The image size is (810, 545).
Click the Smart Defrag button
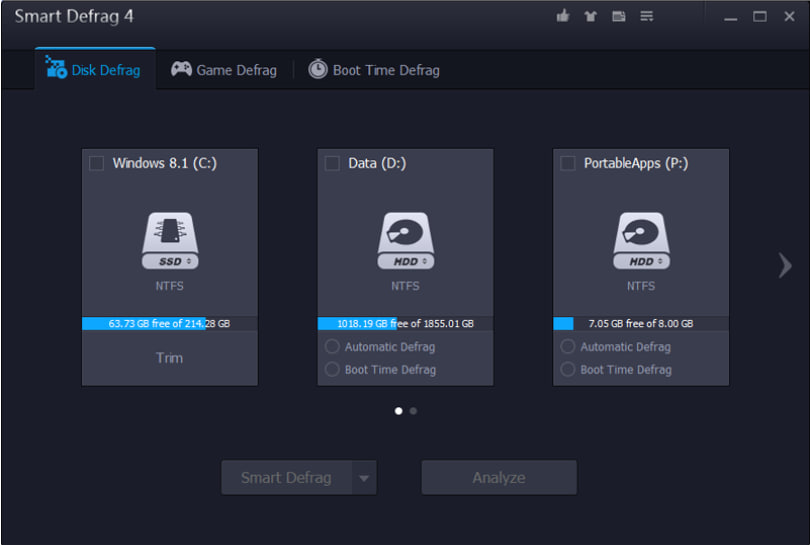pyautogui.click(x=287, y=478)
